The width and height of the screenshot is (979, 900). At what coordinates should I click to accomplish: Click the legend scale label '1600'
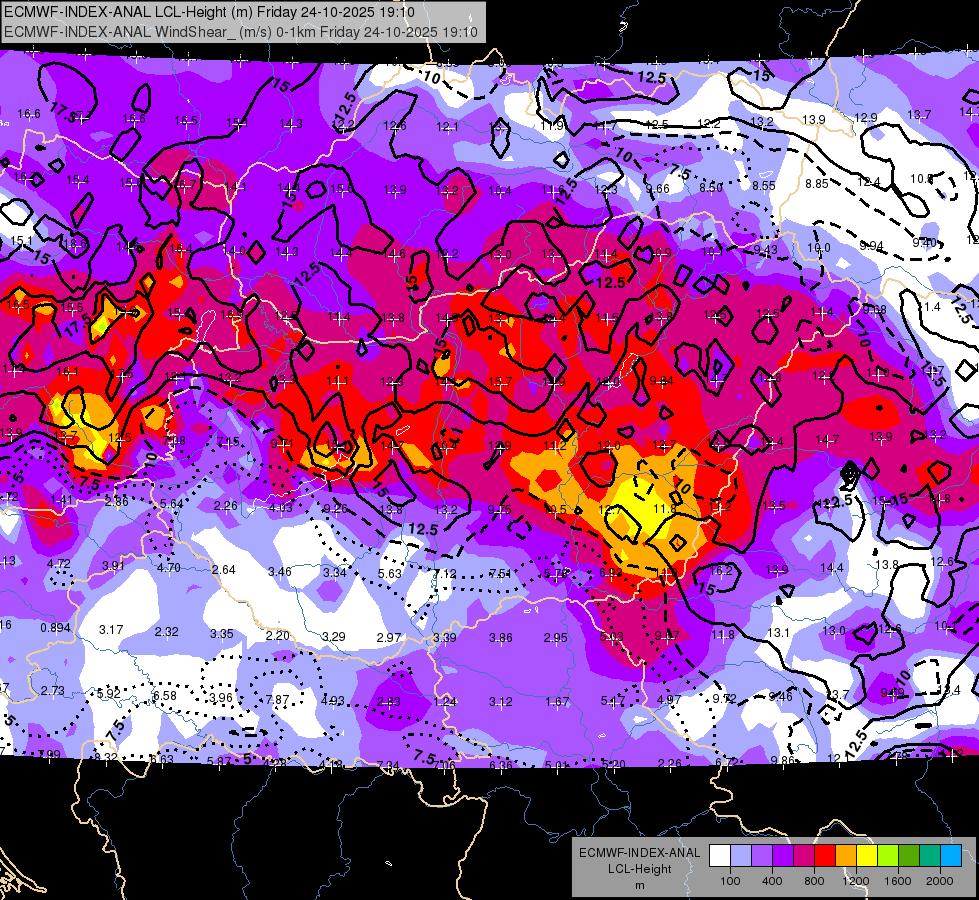pyautogui.click(x=898, y=881)
